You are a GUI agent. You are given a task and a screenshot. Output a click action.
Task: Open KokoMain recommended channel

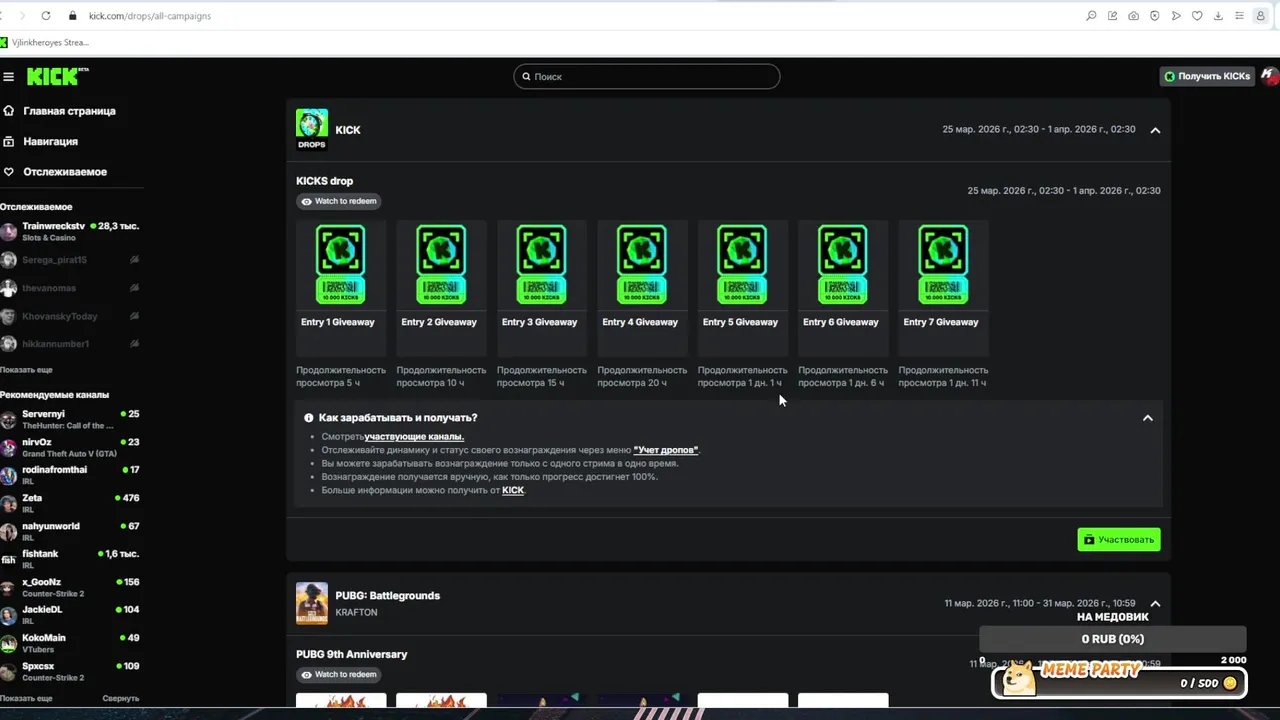(70, 643)
